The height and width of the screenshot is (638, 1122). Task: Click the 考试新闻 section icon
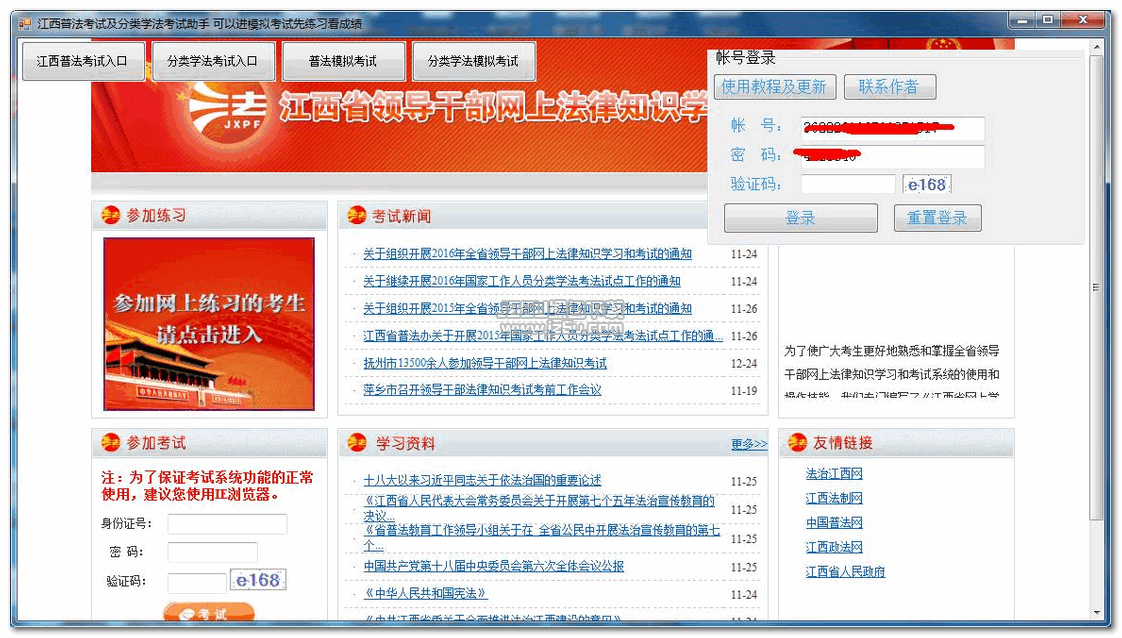tap(356, 215)
